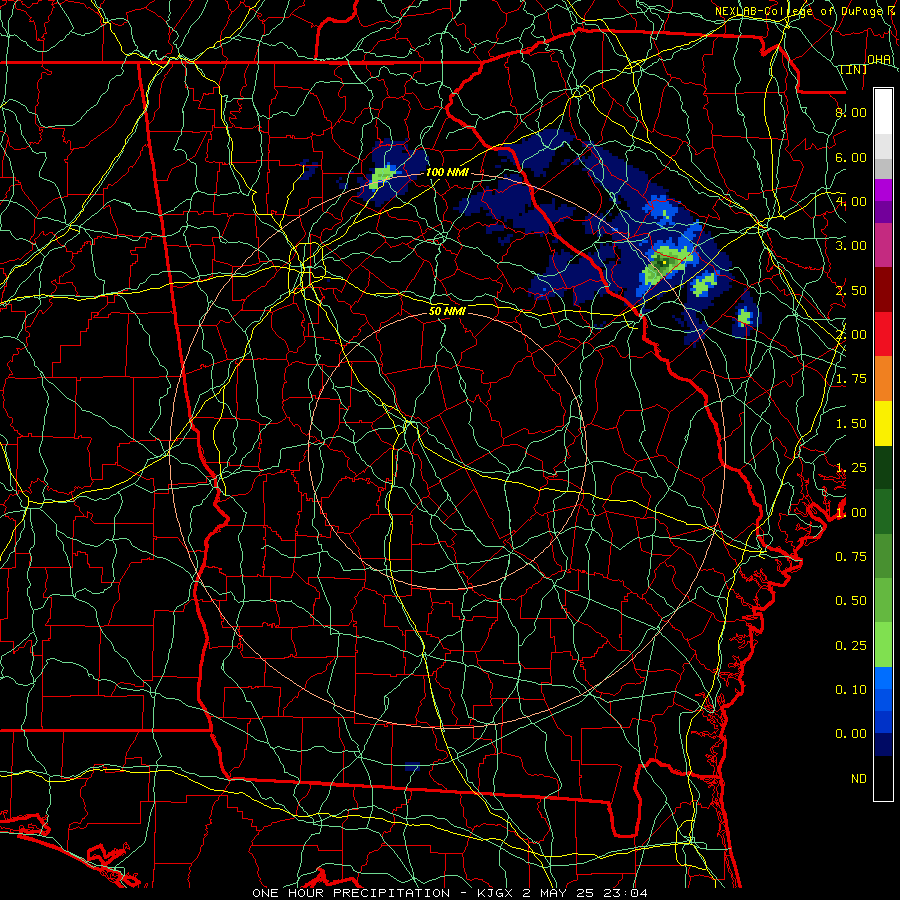Click the 1.00 legend value
The height and width of the screenshot is (900, 900).
pos(851,513)
